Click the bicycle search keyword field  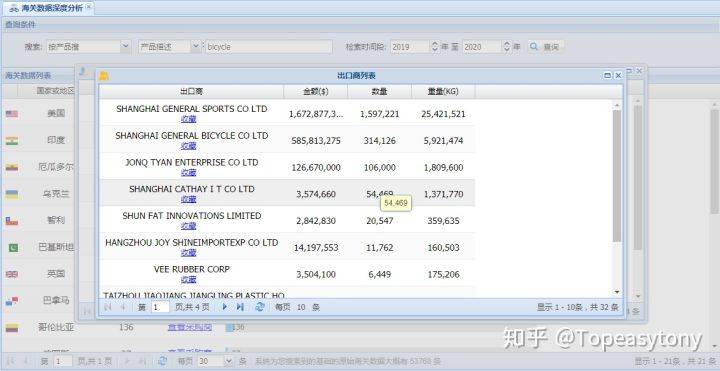pos(269,47)
